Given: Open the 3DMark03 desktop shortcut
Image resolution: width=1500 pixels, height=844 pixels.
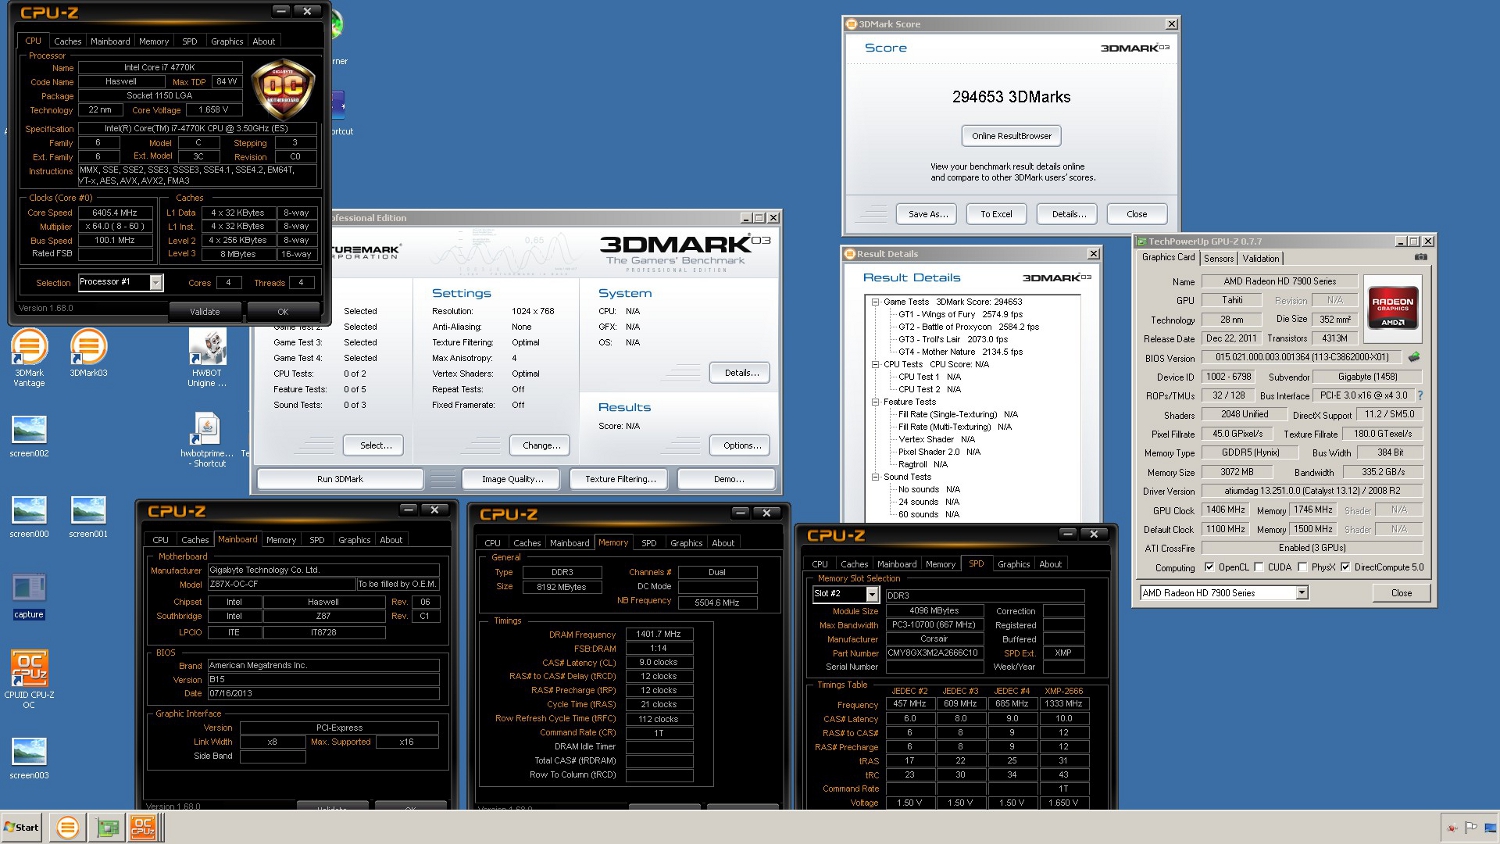Looking at the screenshot, I should (88, 354).
